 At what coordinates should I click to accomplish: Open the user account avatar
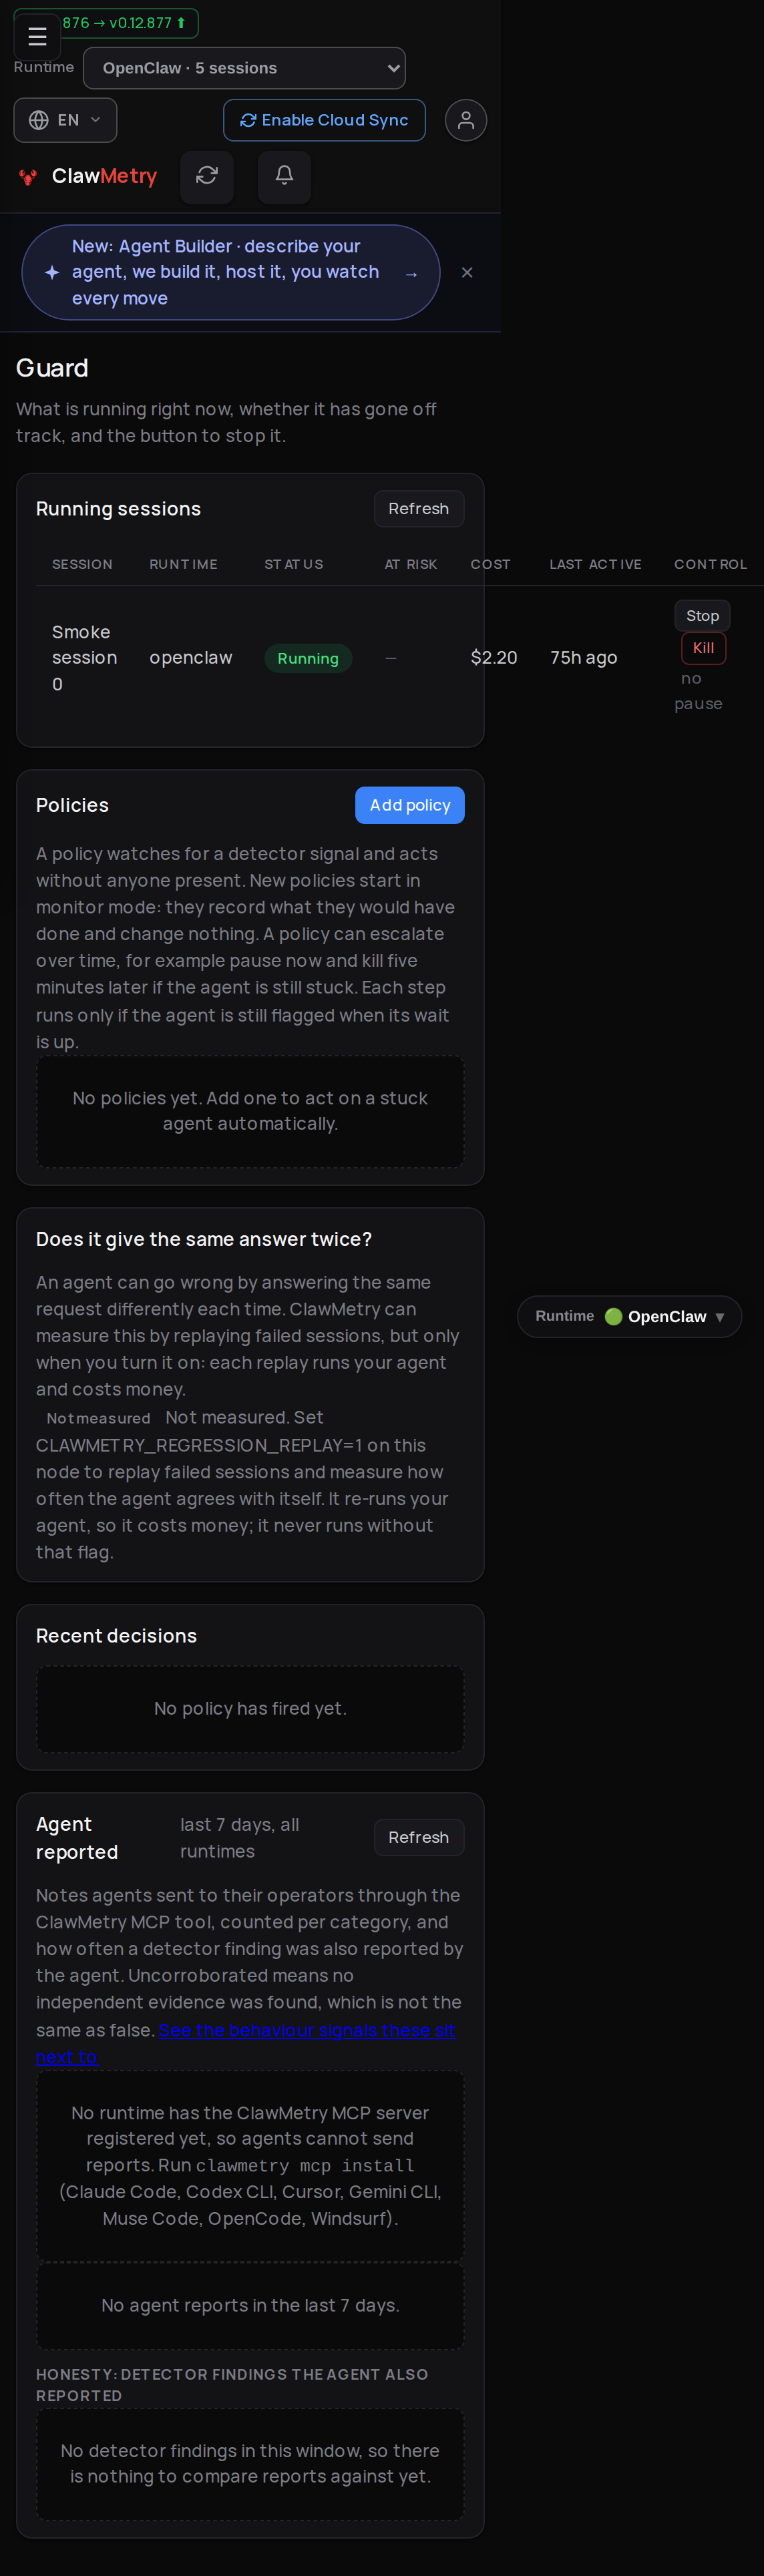466,120
